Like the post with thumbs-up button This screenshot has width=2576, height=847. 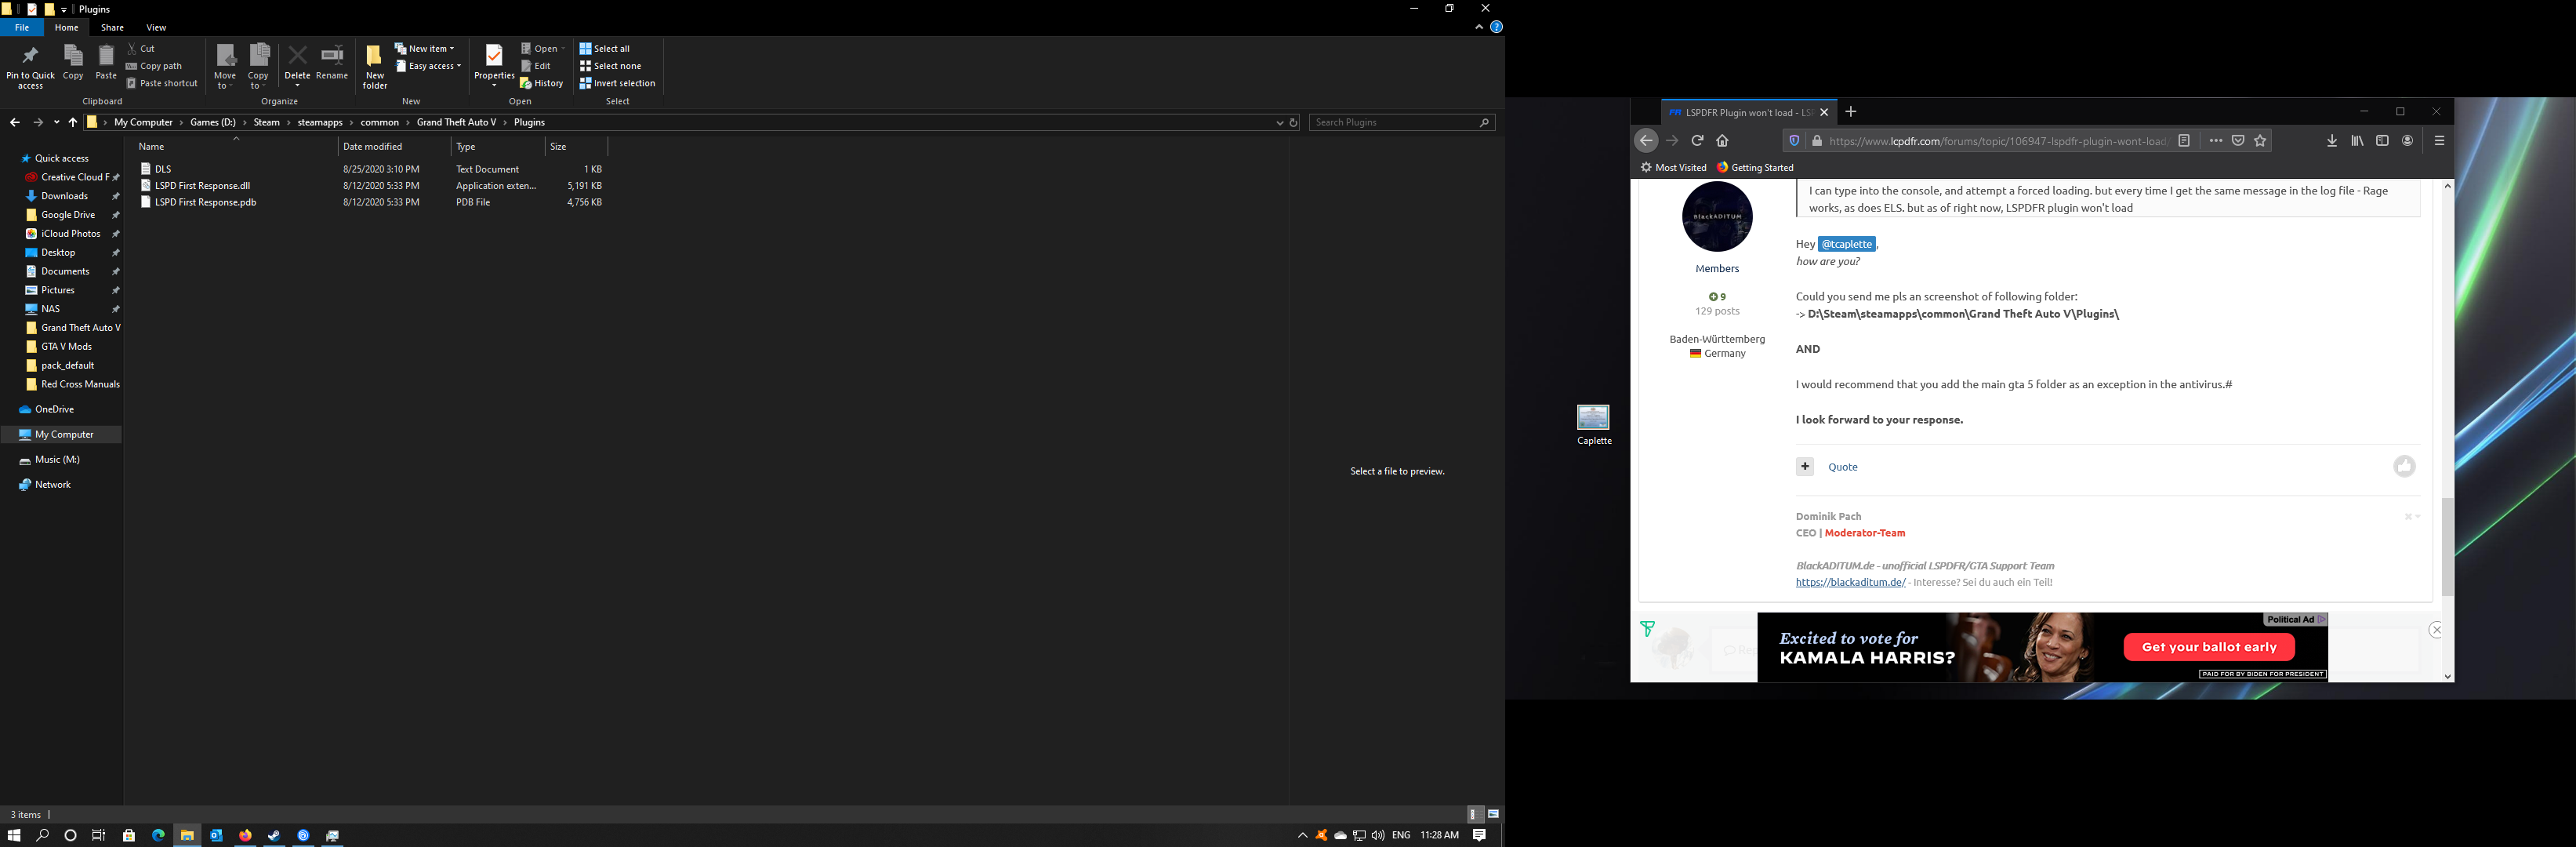[x=2404, y=467]
